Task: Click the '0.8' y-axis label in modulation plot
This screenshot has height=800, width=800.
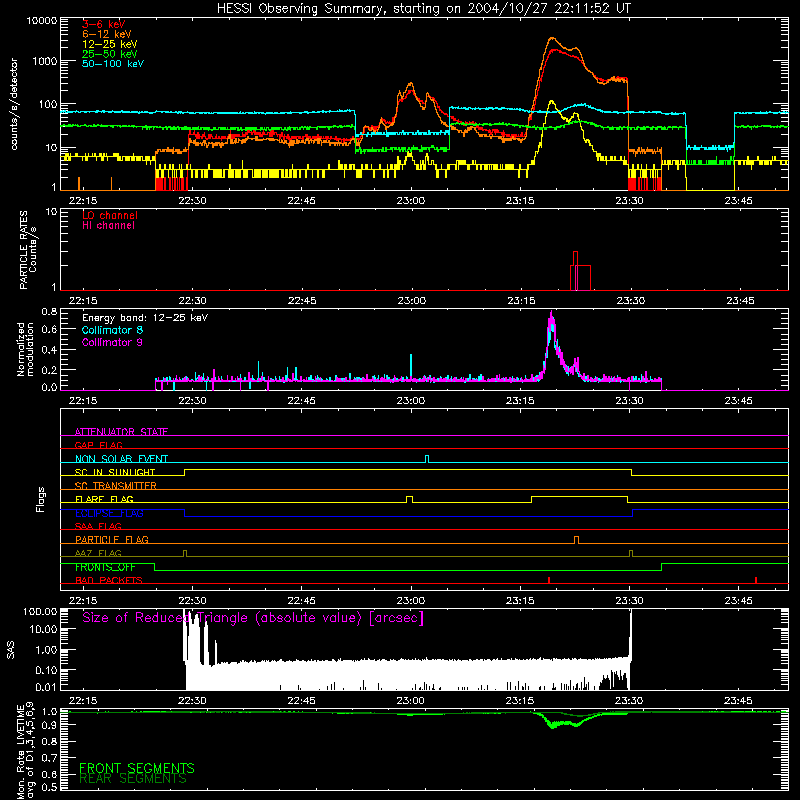Action: pos(49,311)
